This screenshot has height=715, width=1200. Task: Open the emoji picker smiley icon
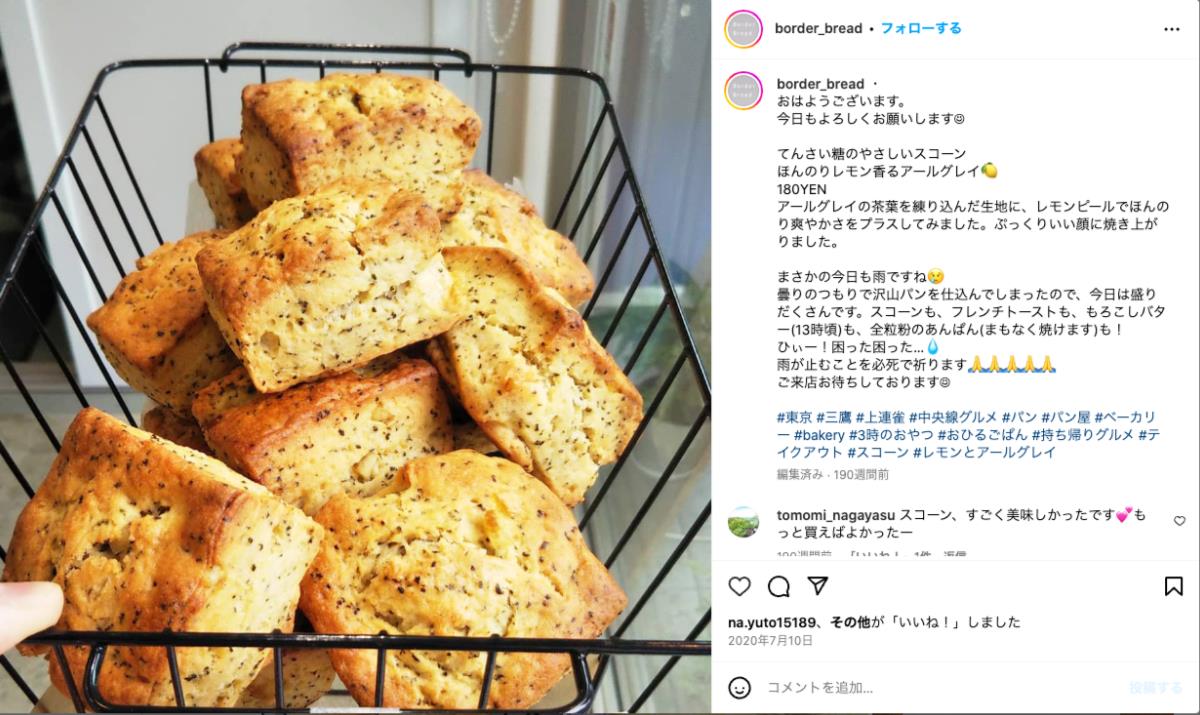(x=739, y=687)
